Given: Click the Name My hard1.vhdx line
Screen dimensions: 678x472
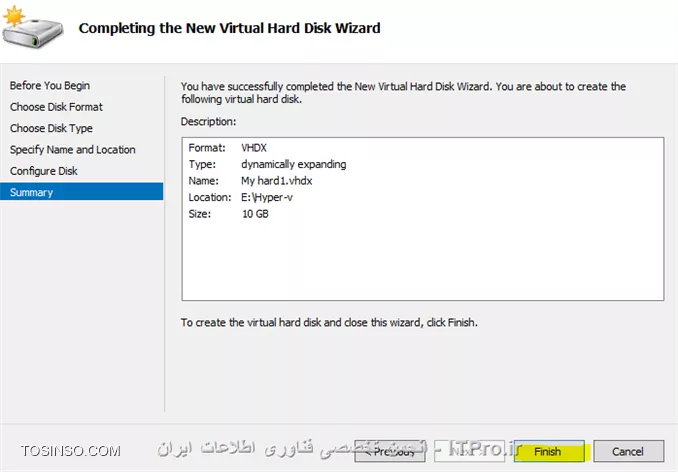Looking at the screenshot, I should [x=250, y=181].
